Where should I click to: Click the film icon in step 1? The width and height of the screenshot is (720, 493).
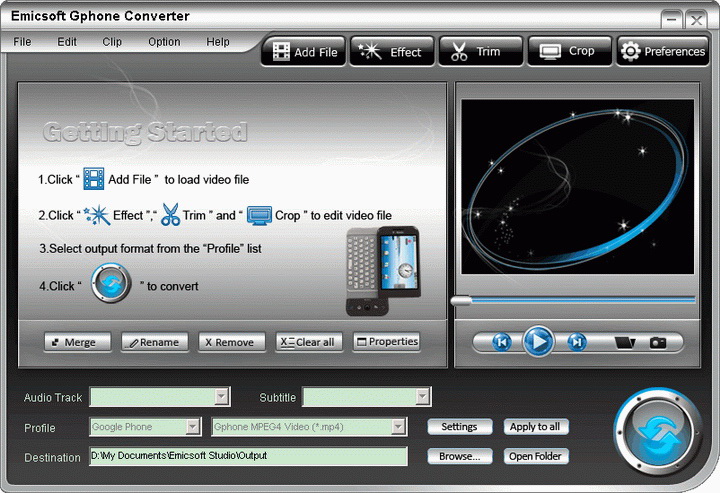[94, 179]
